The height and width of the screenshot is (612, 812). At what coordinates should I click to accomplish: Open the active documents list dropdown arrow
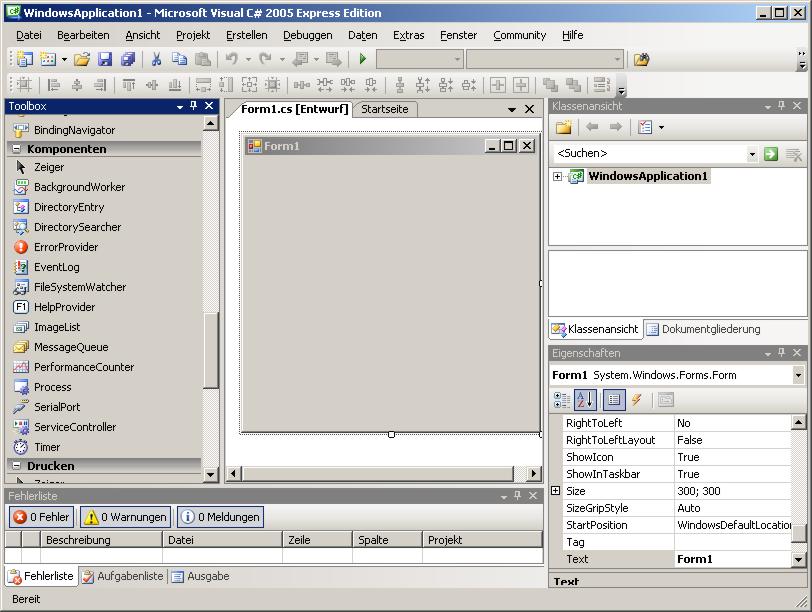(x=512, y=109)
